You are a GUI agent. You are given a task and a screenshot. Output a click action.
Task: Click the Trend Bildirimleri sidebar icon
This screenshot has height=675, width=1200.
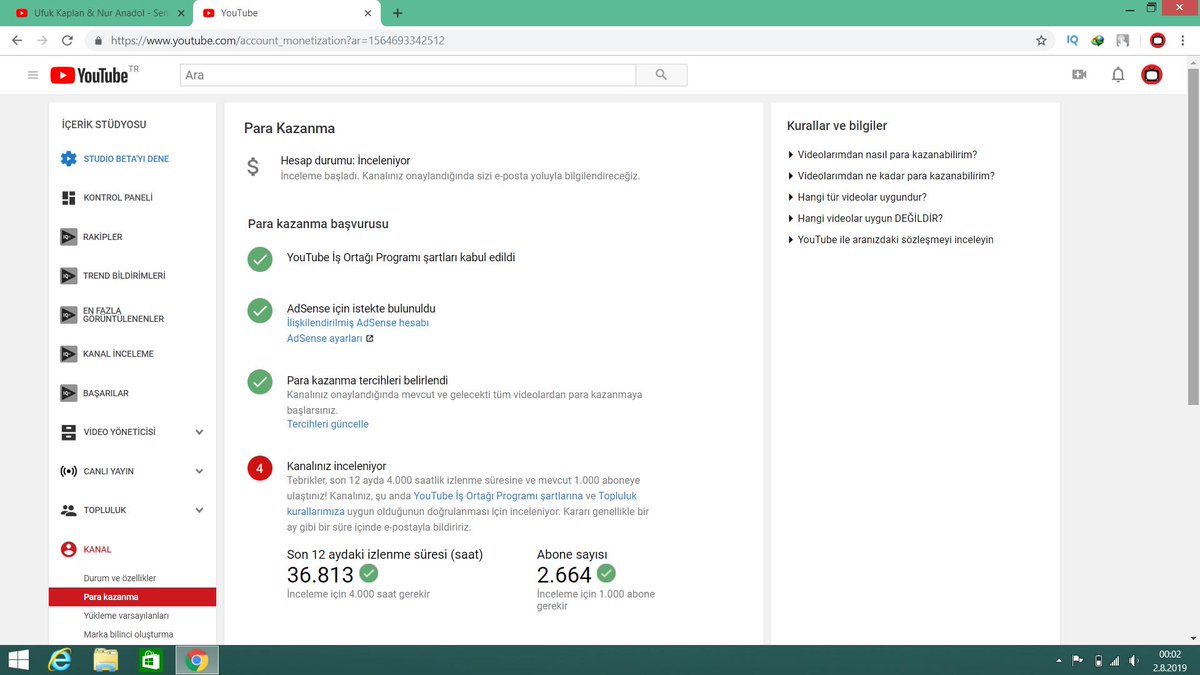(68, 275)
